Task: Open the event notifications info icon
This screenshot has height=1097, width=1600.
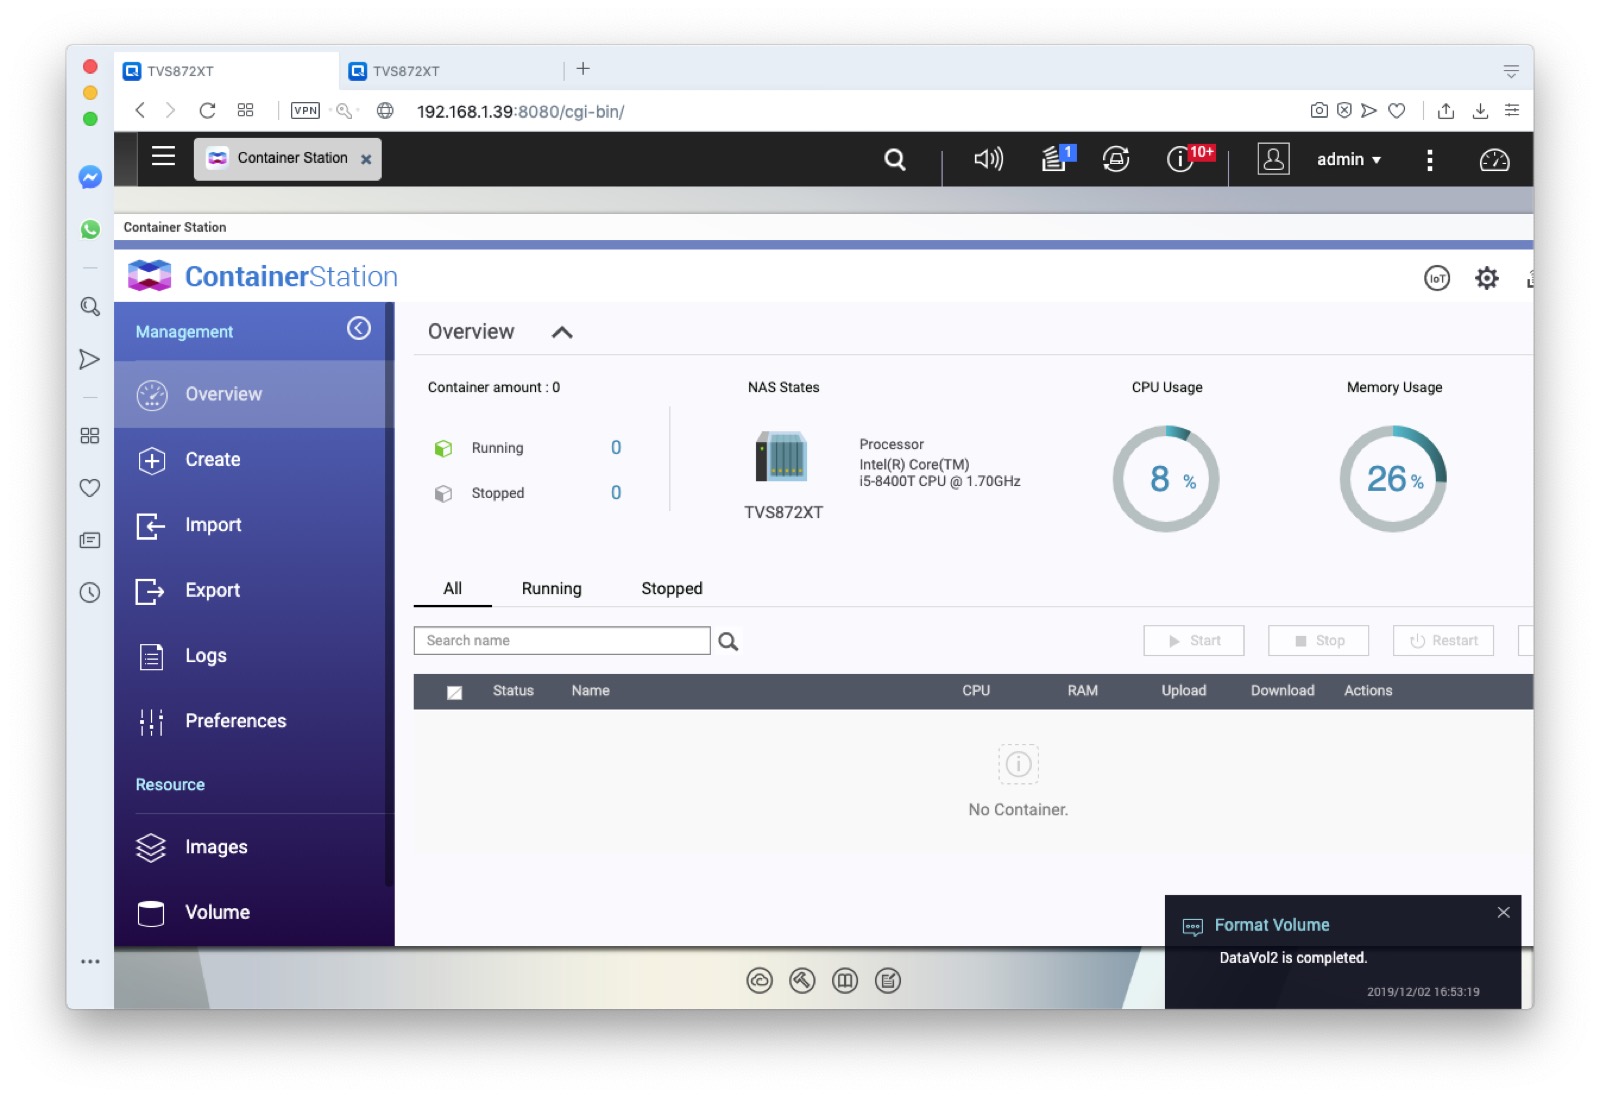Action: point(1181,159)
